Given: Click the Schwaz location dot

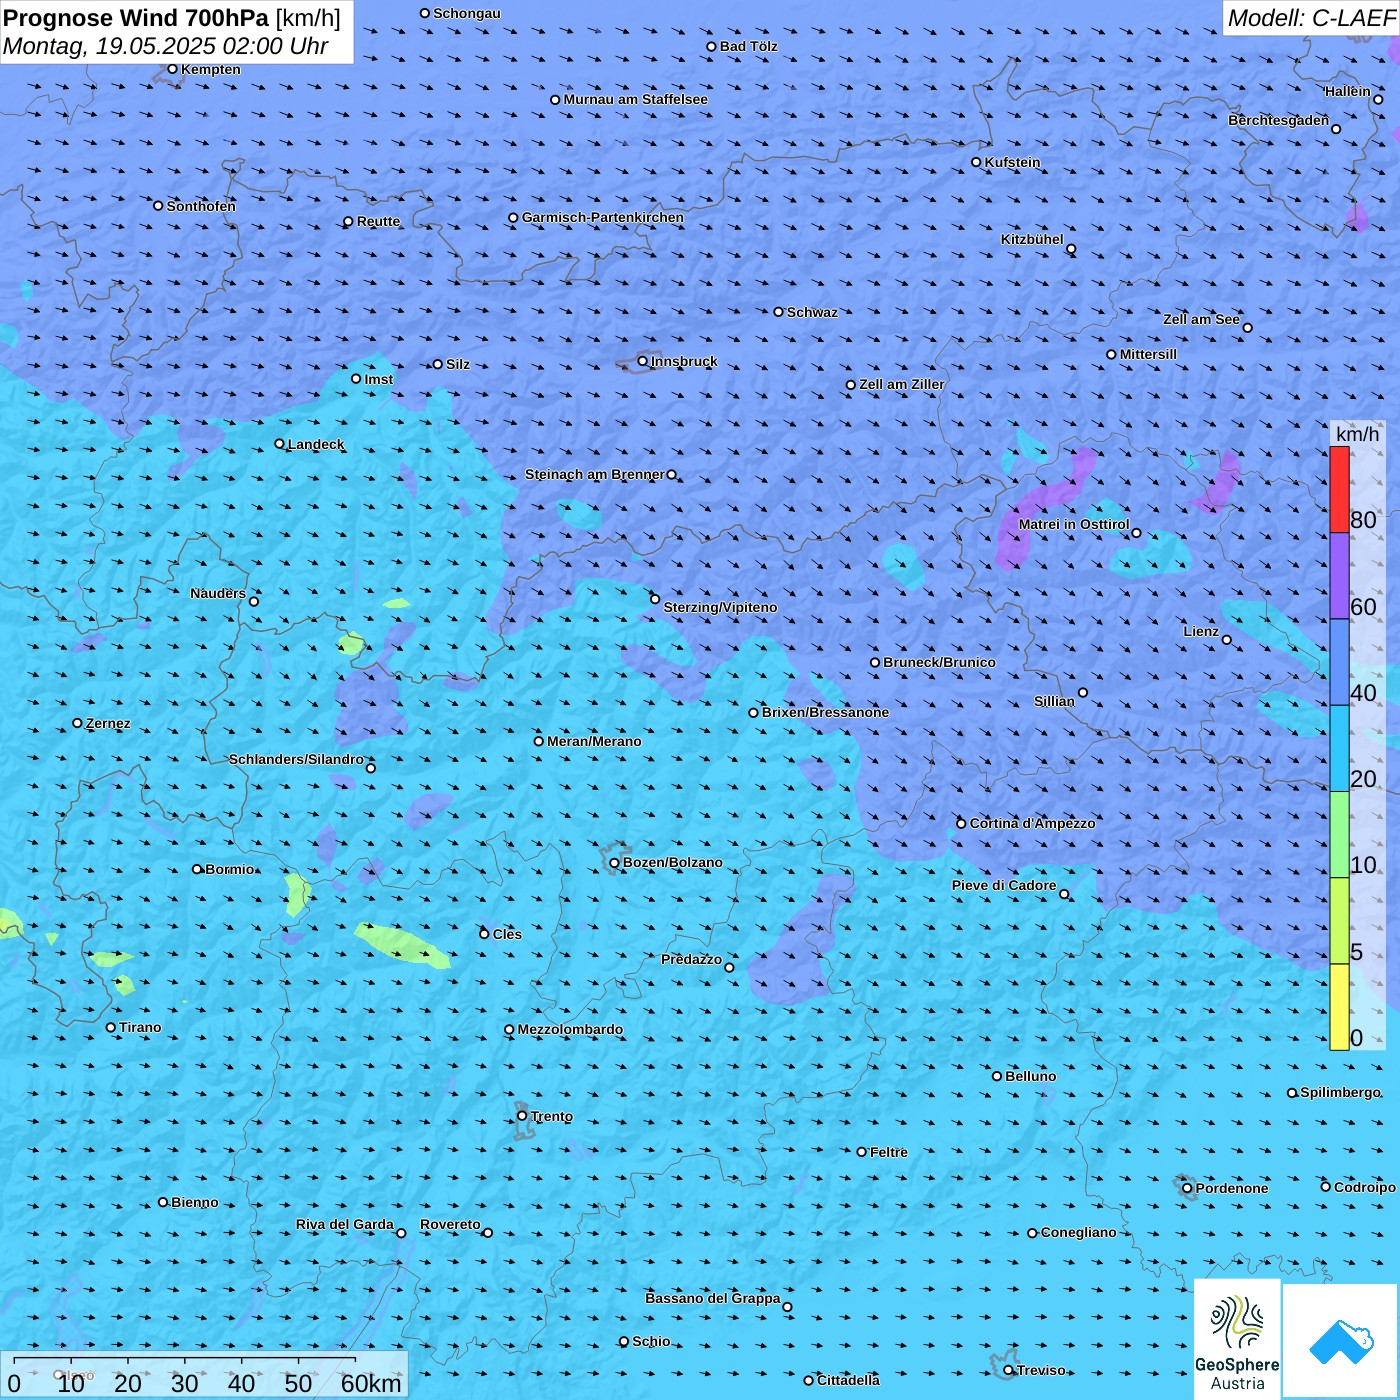Looking at the screenshot, I should point(778,312).
